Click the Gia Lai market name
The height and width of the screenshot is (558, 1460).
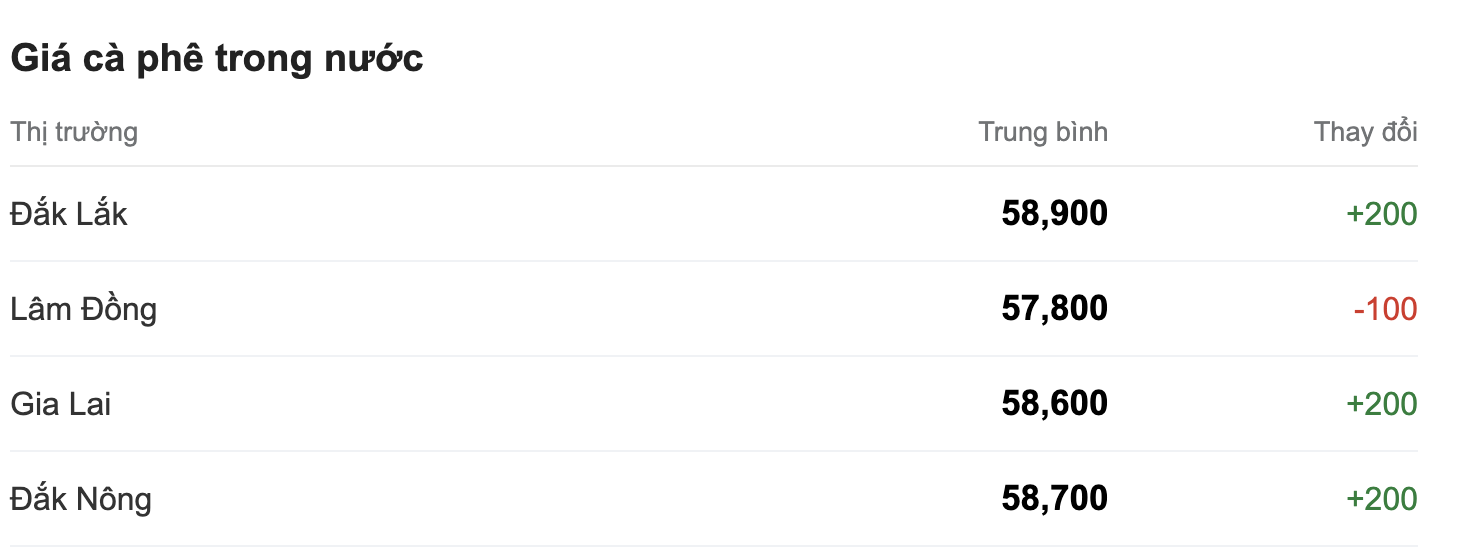point(61,404)
